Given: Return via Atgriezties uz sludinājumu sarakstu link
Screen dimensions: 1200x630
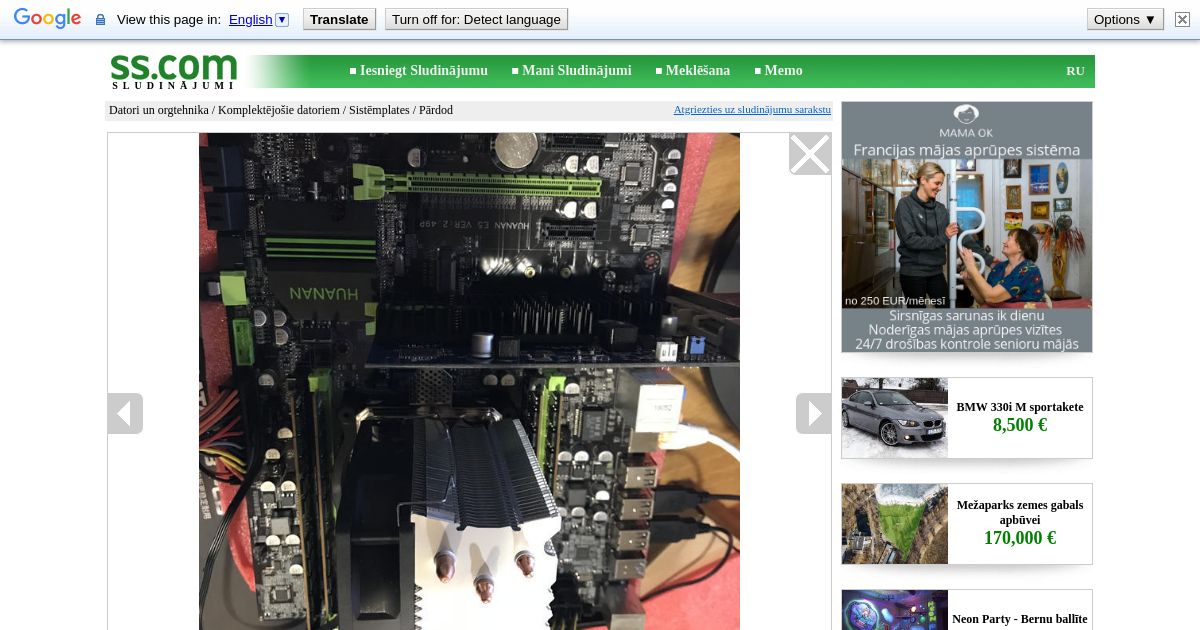Looking at the screenshot, I should tap(752, 110).
